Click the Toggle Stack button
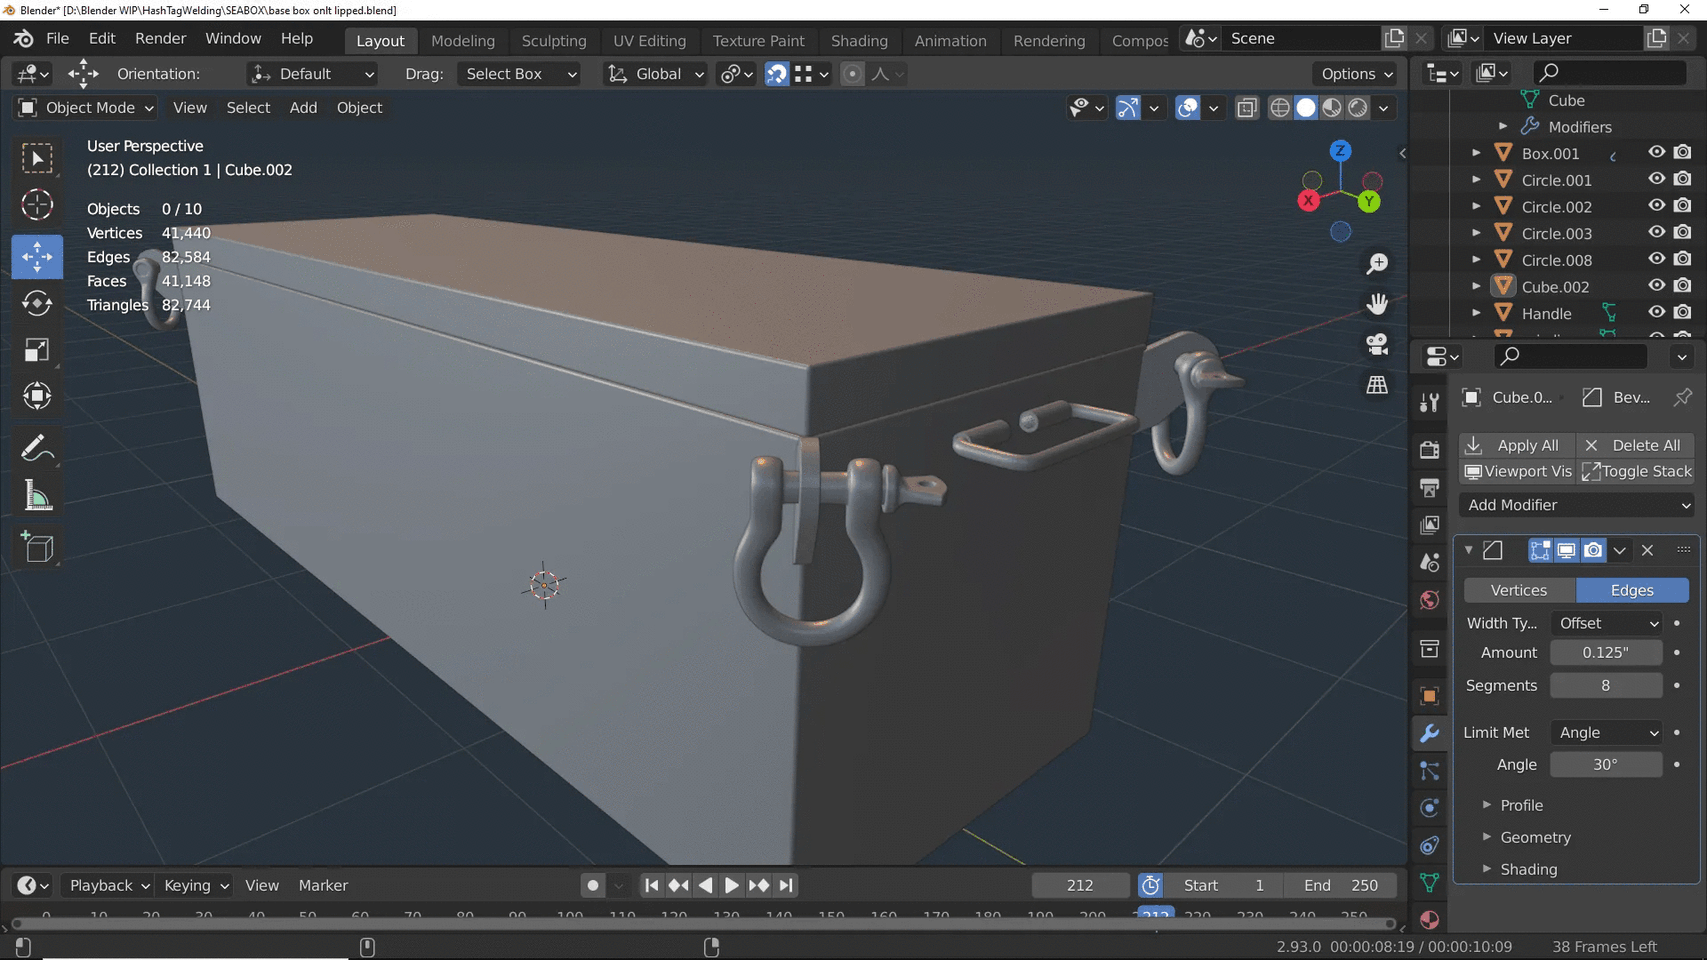The width and height of the screenshot is (1707, 960). pos(1636,471)
